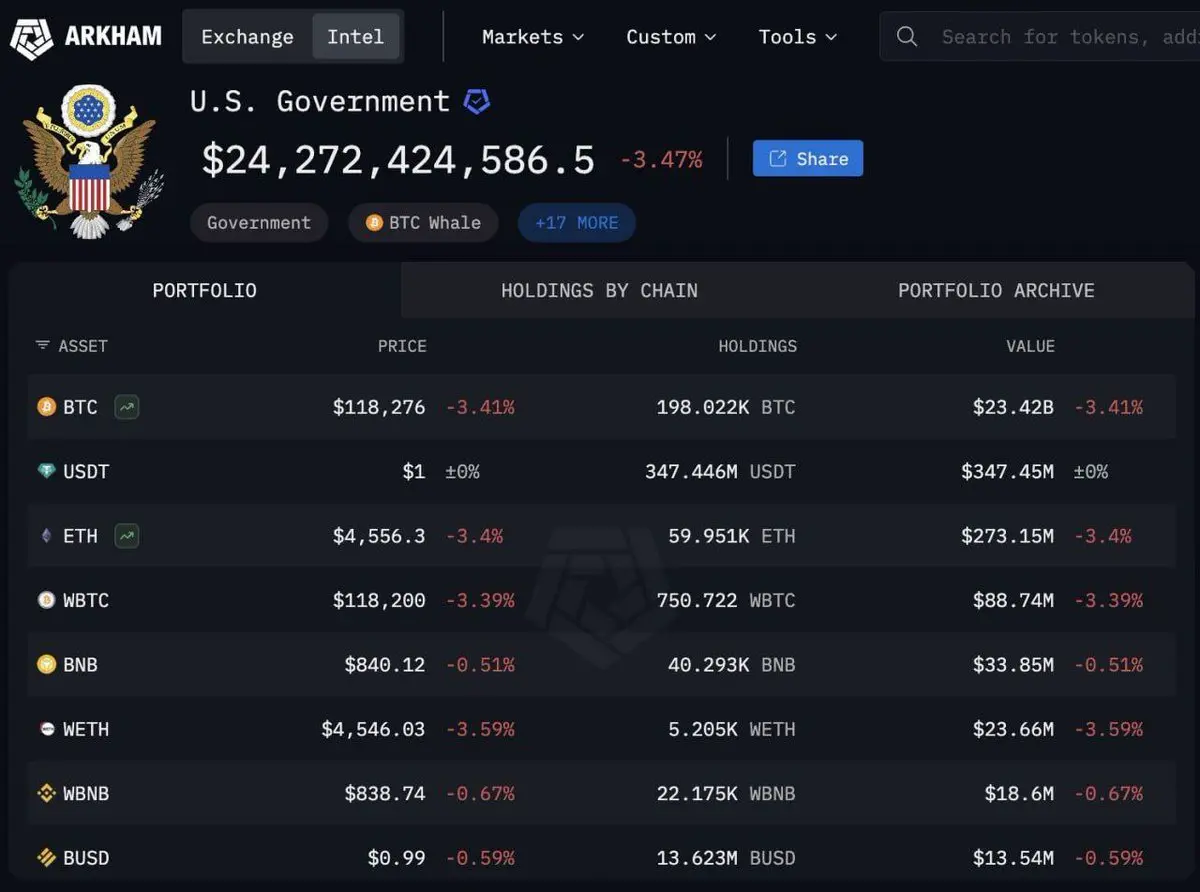Image resolution: width=1200 pixels, height=892 pixels.
Task: Click the $23.42B BTC value
Action: (x=1013, y=407)
